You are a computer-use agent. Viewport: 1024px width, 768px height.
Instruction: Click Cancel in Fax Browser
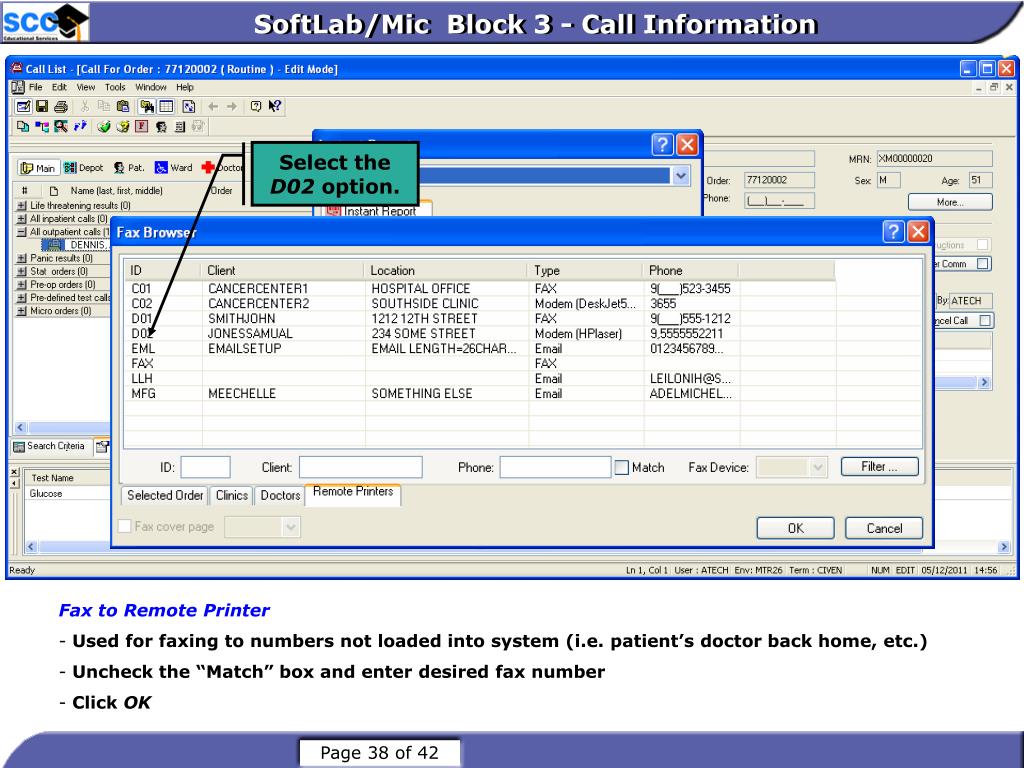point(884,528)
